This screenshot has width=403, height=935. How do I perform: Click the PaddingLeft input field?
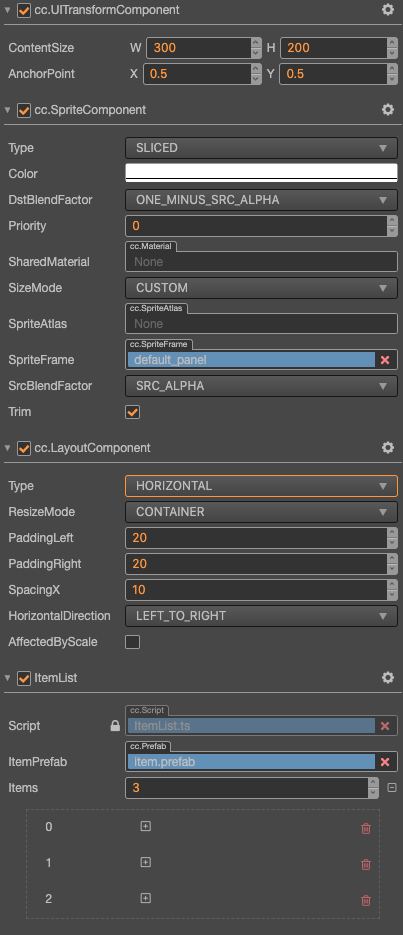point(256,538)
